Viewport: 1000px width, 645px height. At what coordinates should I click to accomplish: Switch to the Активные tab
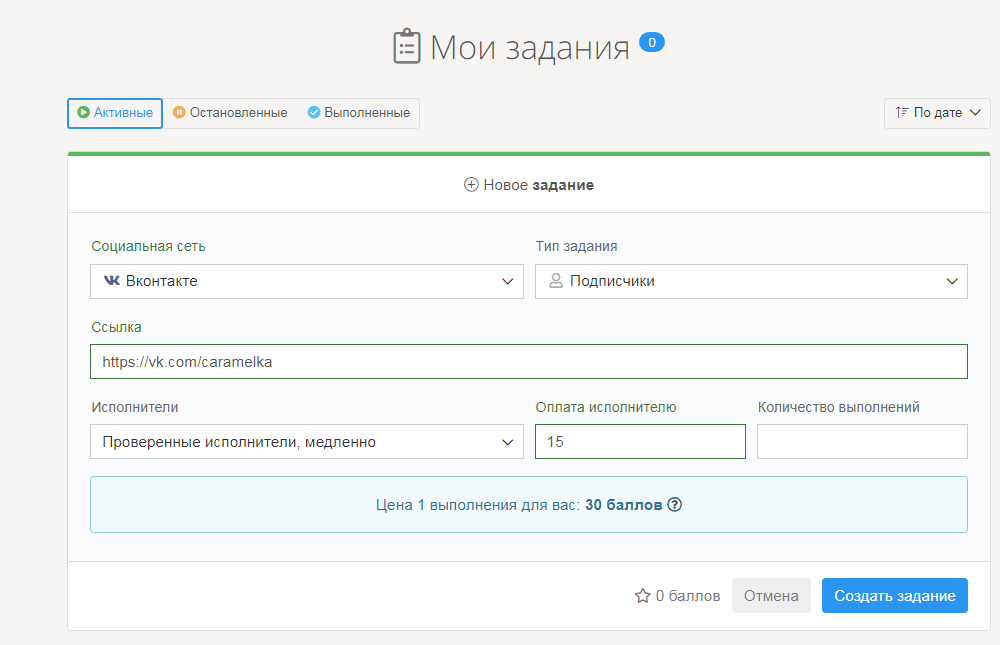pyautogui.click(x=115, y=113)
